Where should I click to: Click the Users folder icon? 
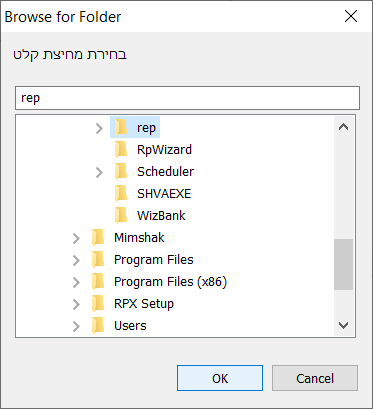click(x=98, y=325)
